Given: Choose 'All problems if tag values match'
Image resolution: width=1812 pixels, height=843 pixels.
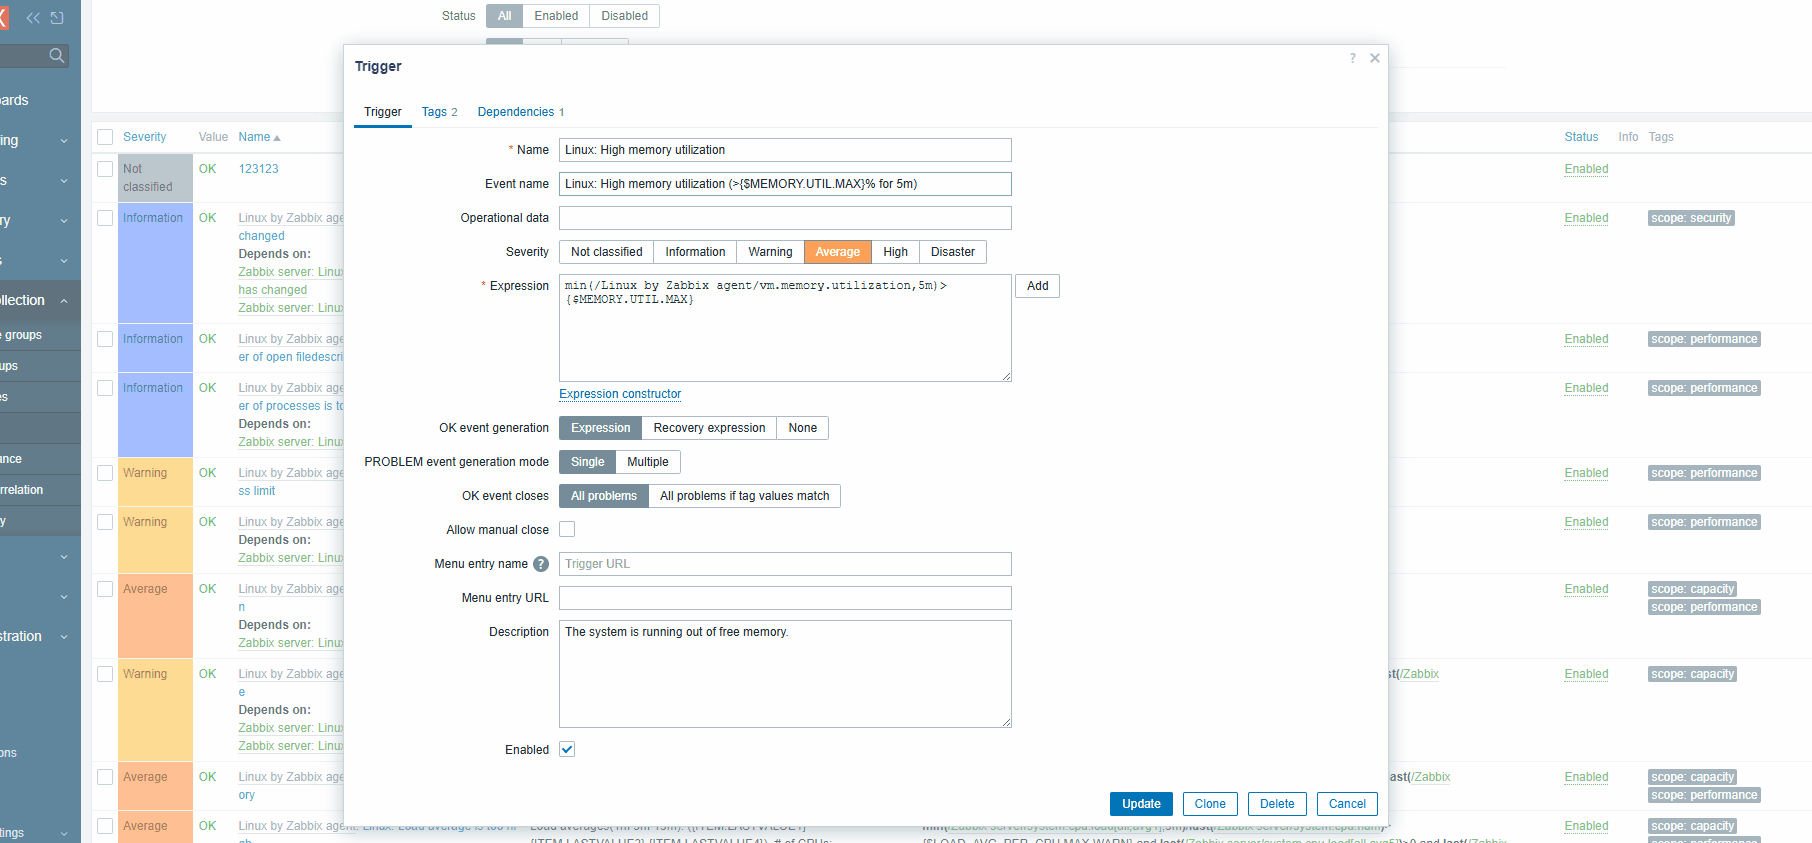Looking at the screenshot, I should [745, 496].
